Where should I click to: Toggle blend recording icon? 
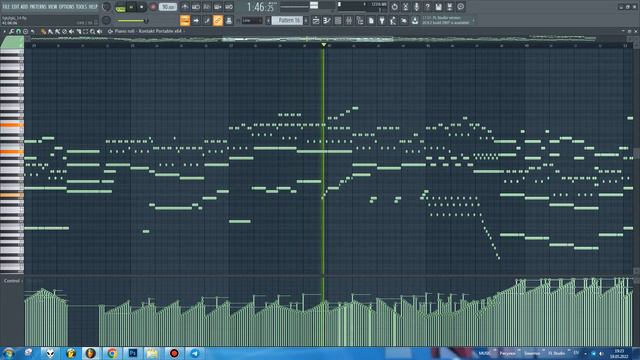pyautogui.click(x=218, y=7)
